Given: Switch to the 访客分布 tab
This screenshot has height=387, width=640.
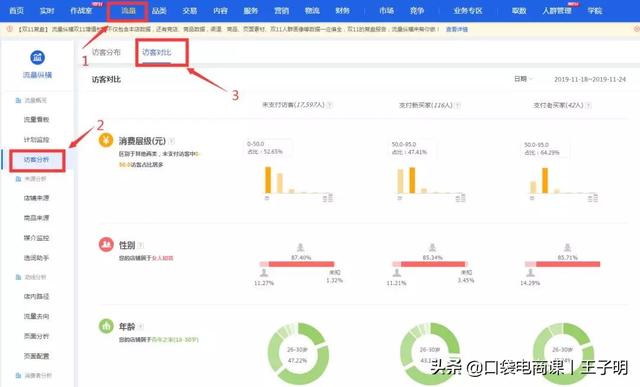Looking at the screenshot, I should click(106, 52).
